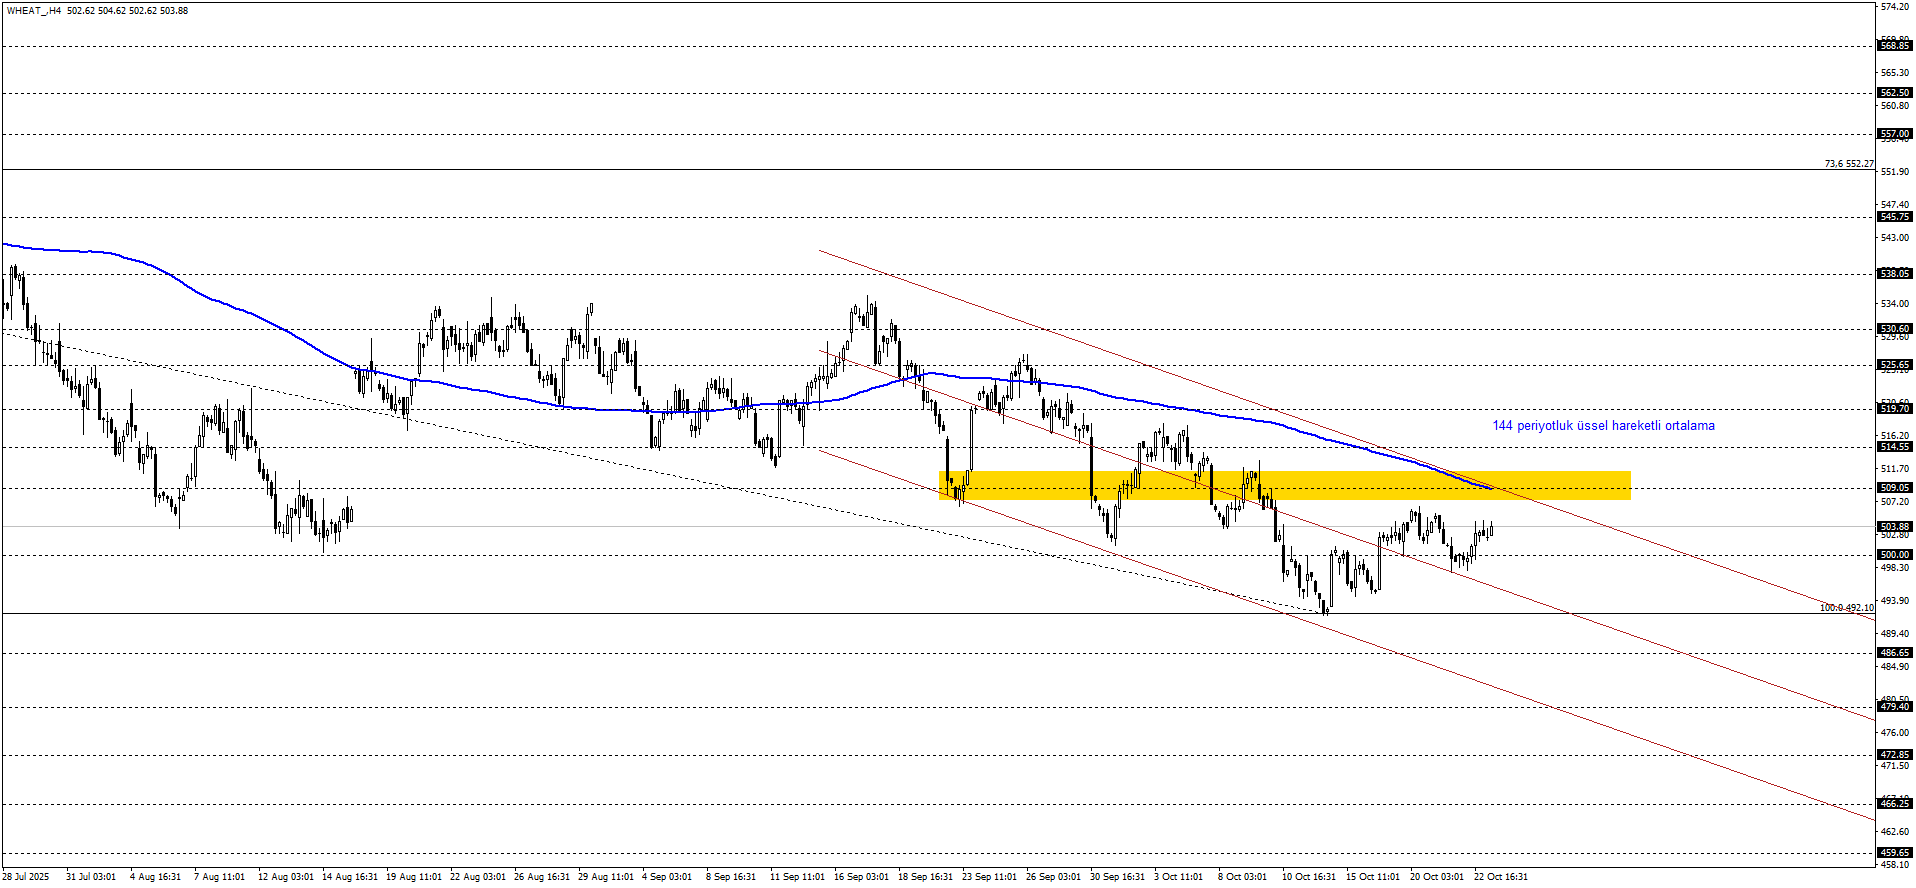Click the 509.05 price level tag
The image size is (1916, 888).
pos(1894,489)
